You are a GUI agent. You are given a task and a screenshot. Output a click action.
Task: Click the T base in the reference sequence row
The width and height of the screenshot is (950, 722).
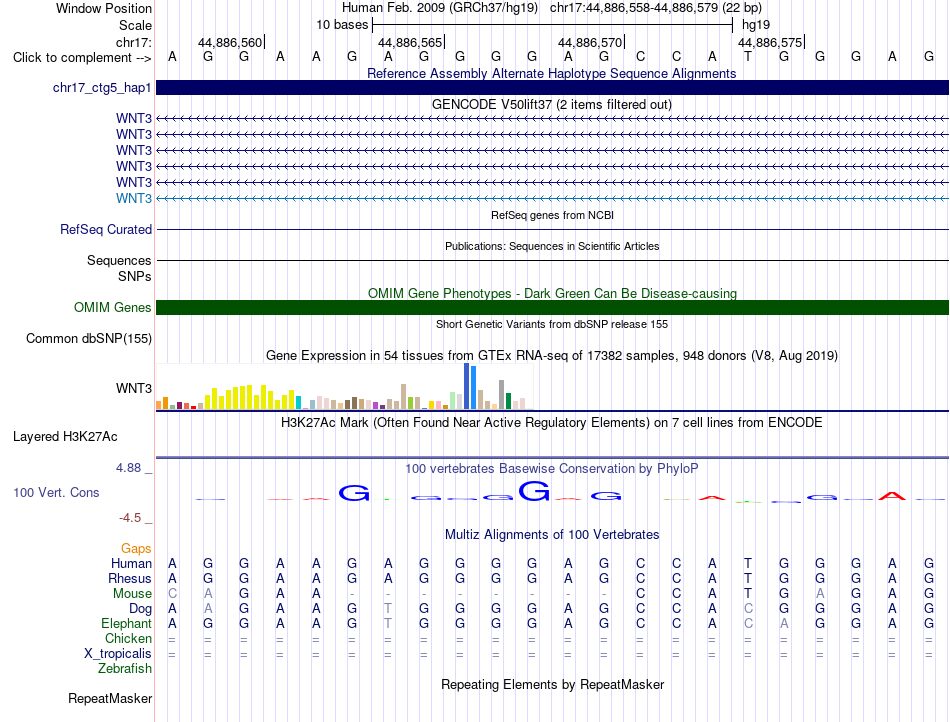click(748, 57)
